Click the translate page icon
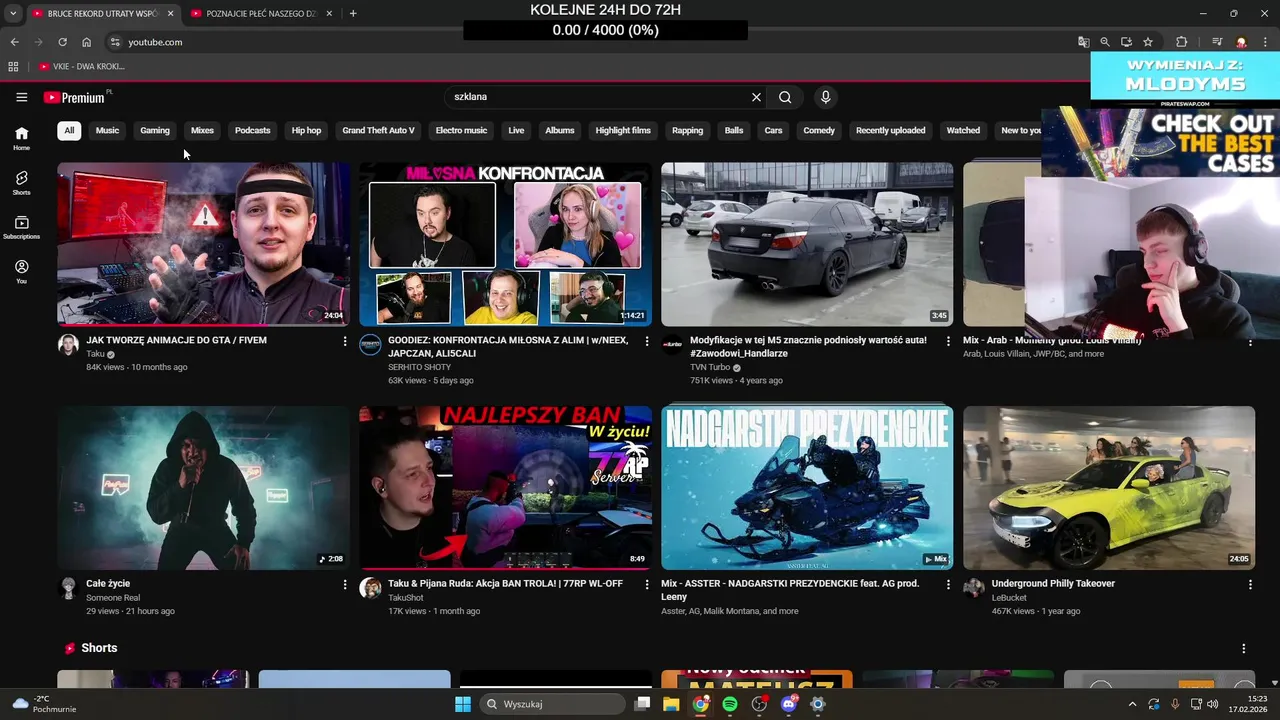This screenshot has height=720, width=1280. (1083, 42)
